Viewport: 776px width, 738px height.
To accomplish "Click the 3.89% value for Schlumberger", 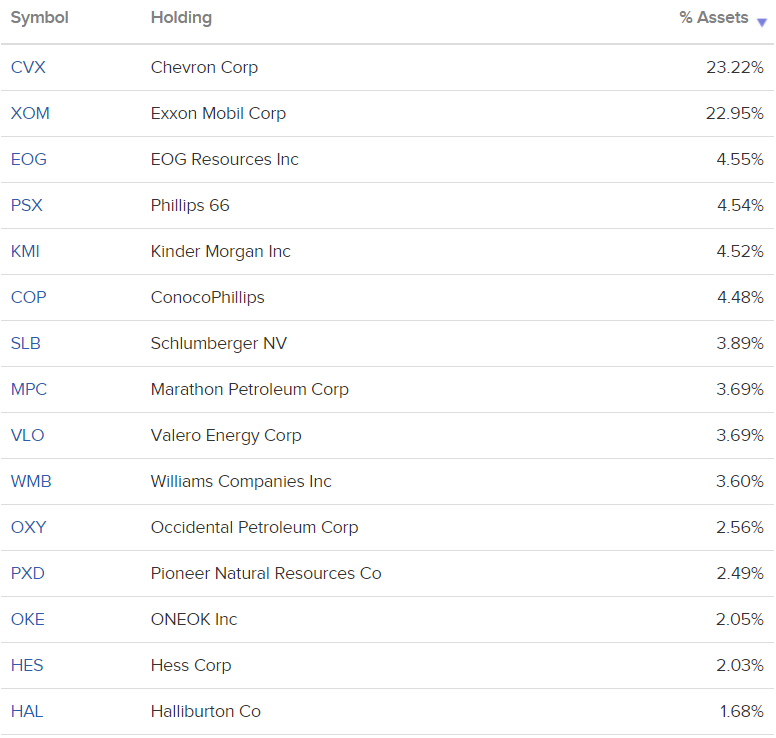I will coord(740,344).
